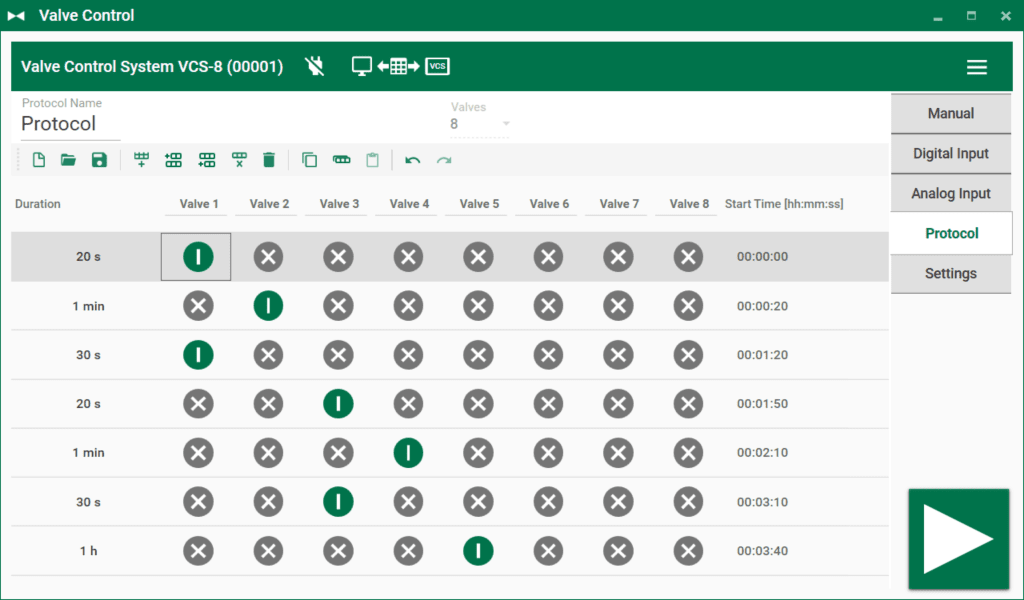Paste rows from the clipboard
1024x600 pixels.
pyautogui.click(x=372, y=159)
